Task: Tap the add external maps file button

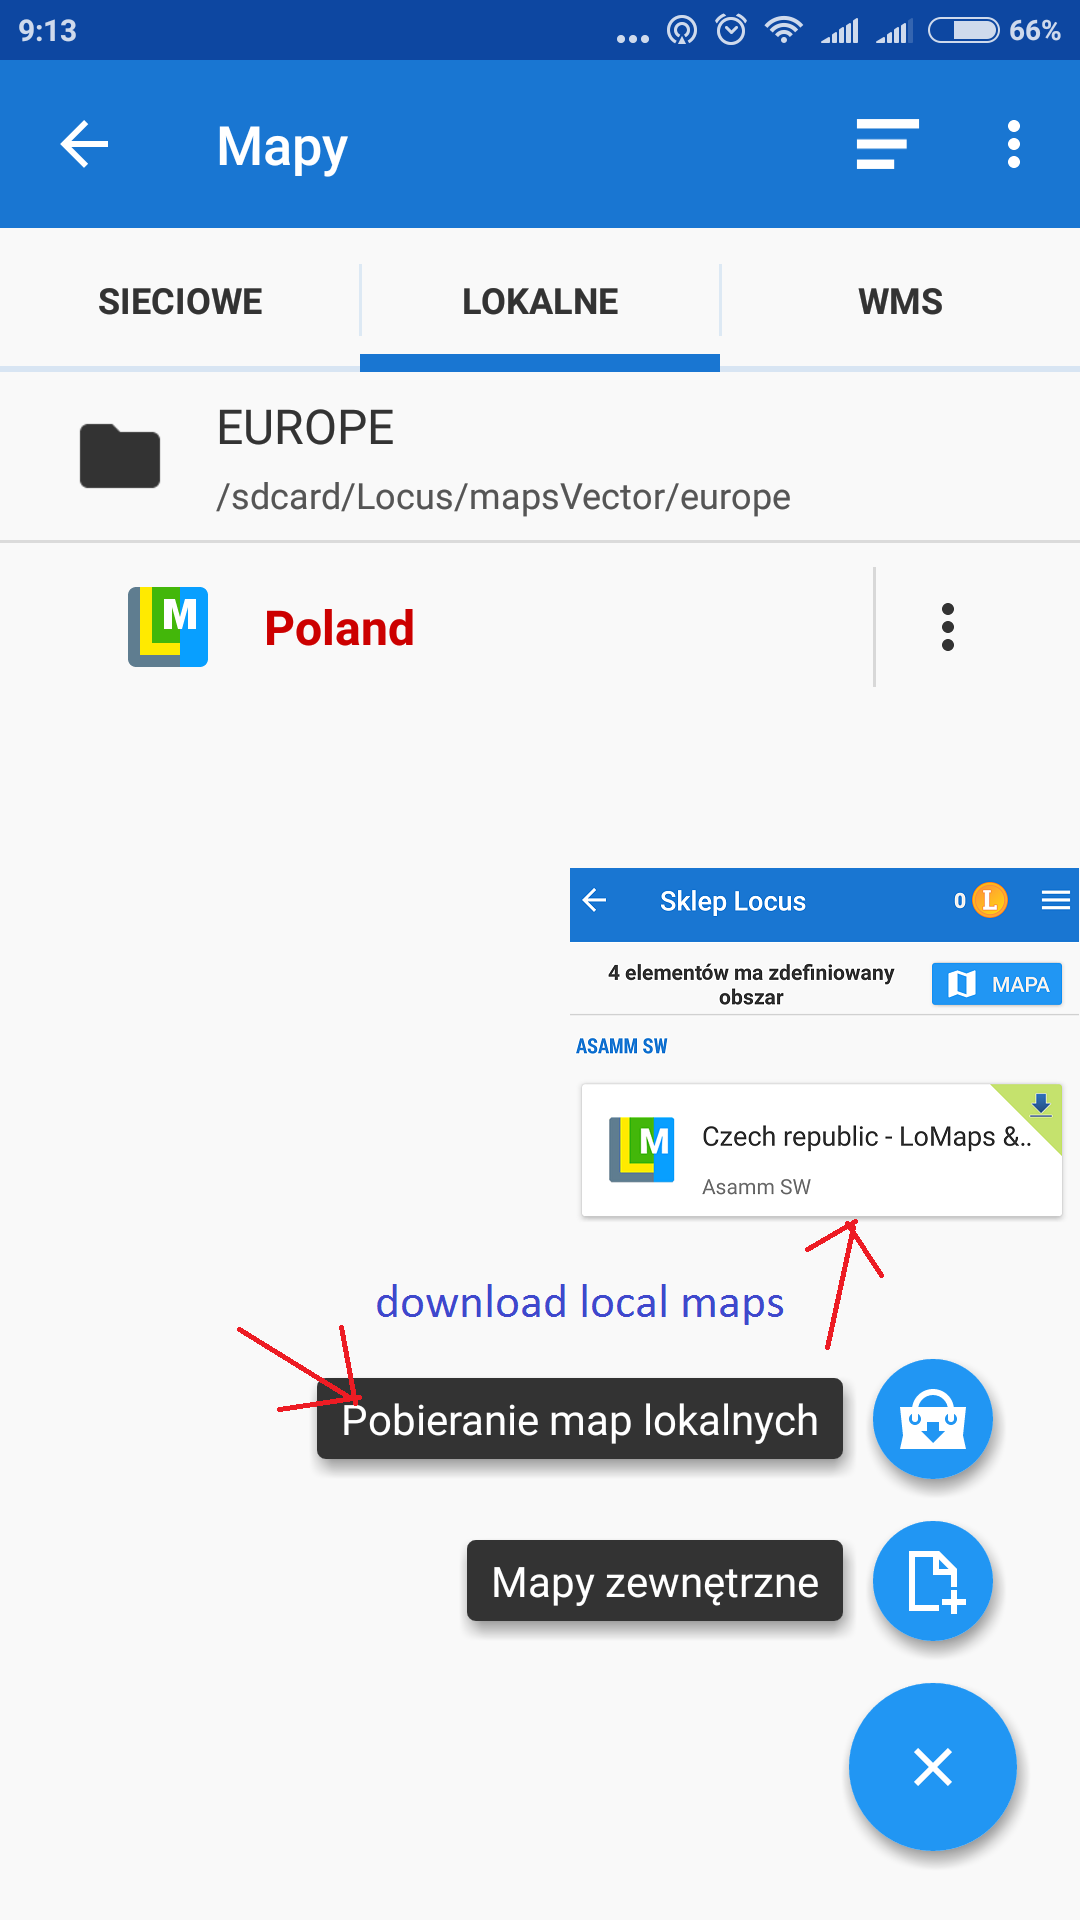Action: 932,1581
